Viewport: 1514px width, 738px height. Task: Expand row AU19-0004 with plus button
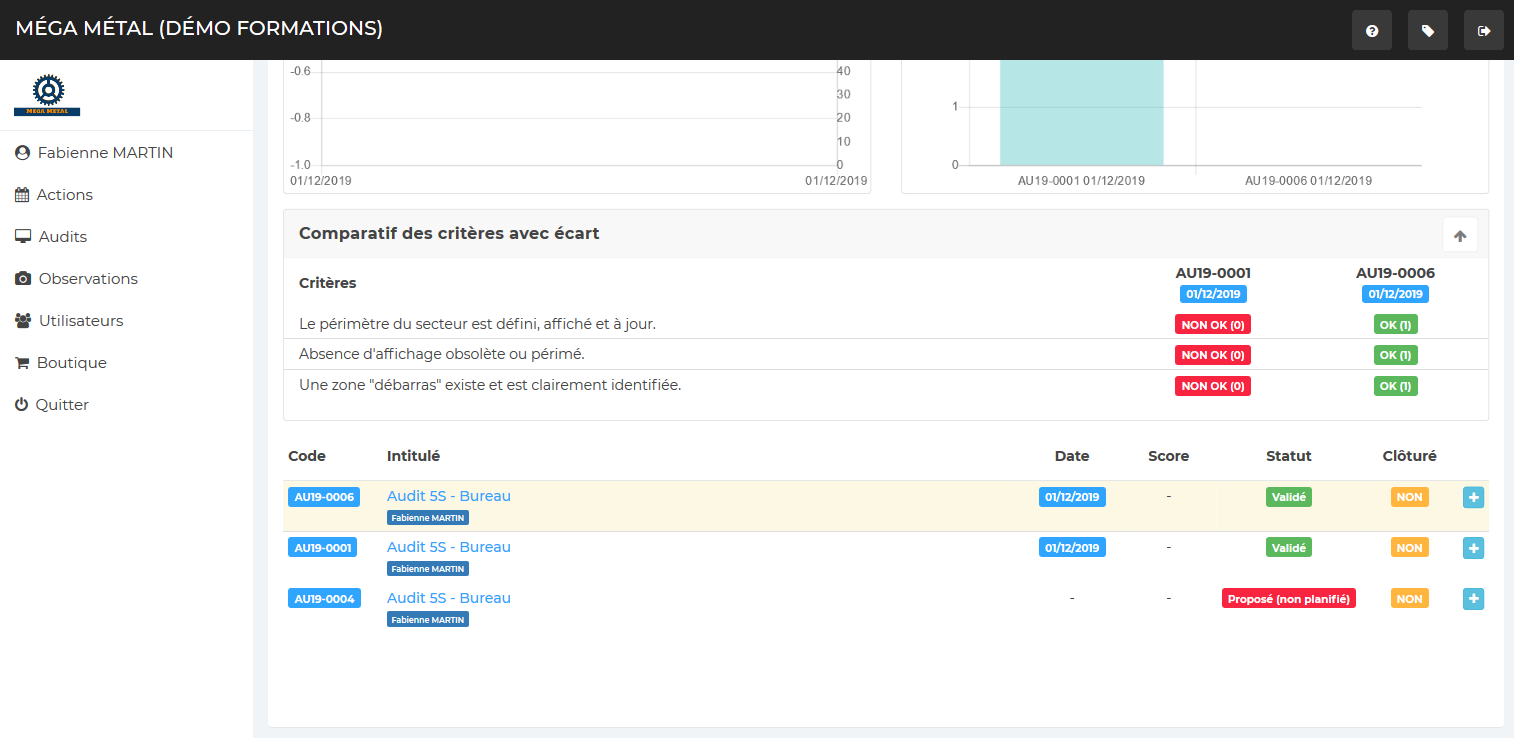pyautogui.click(x=1473, y=599)
